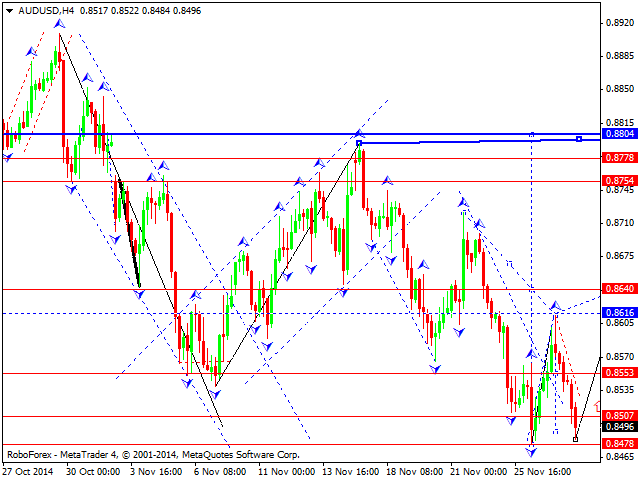This screenshot has height=480, width=640.
Task: Select the red 0.8754 price label
Action: tap(620, 181)
